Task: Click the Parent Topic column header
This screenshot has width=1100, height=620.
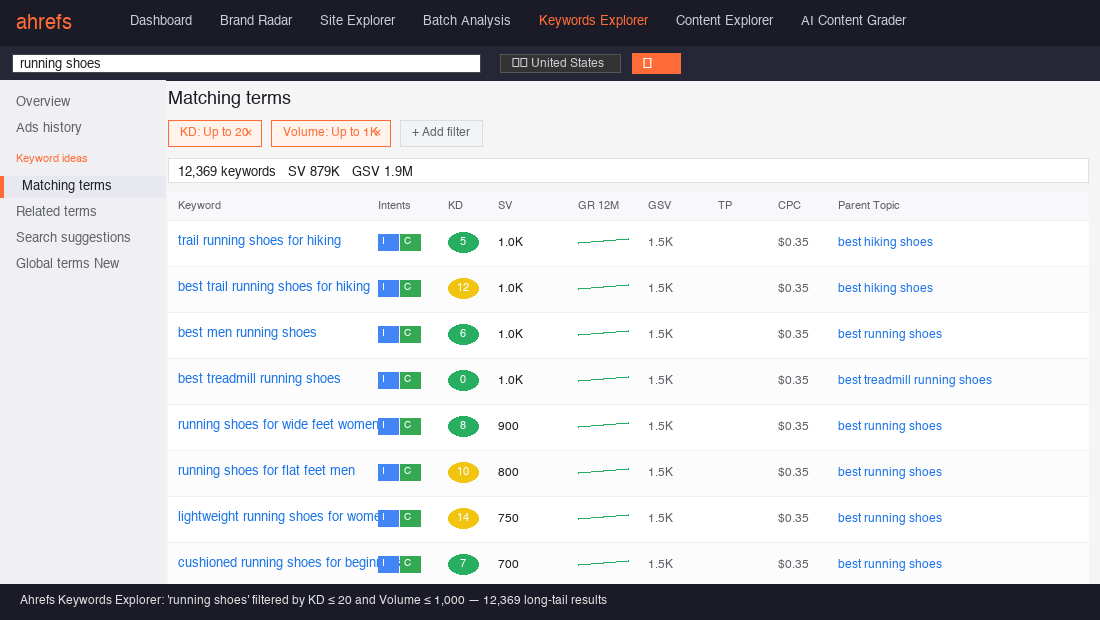Action: (868, 205)
